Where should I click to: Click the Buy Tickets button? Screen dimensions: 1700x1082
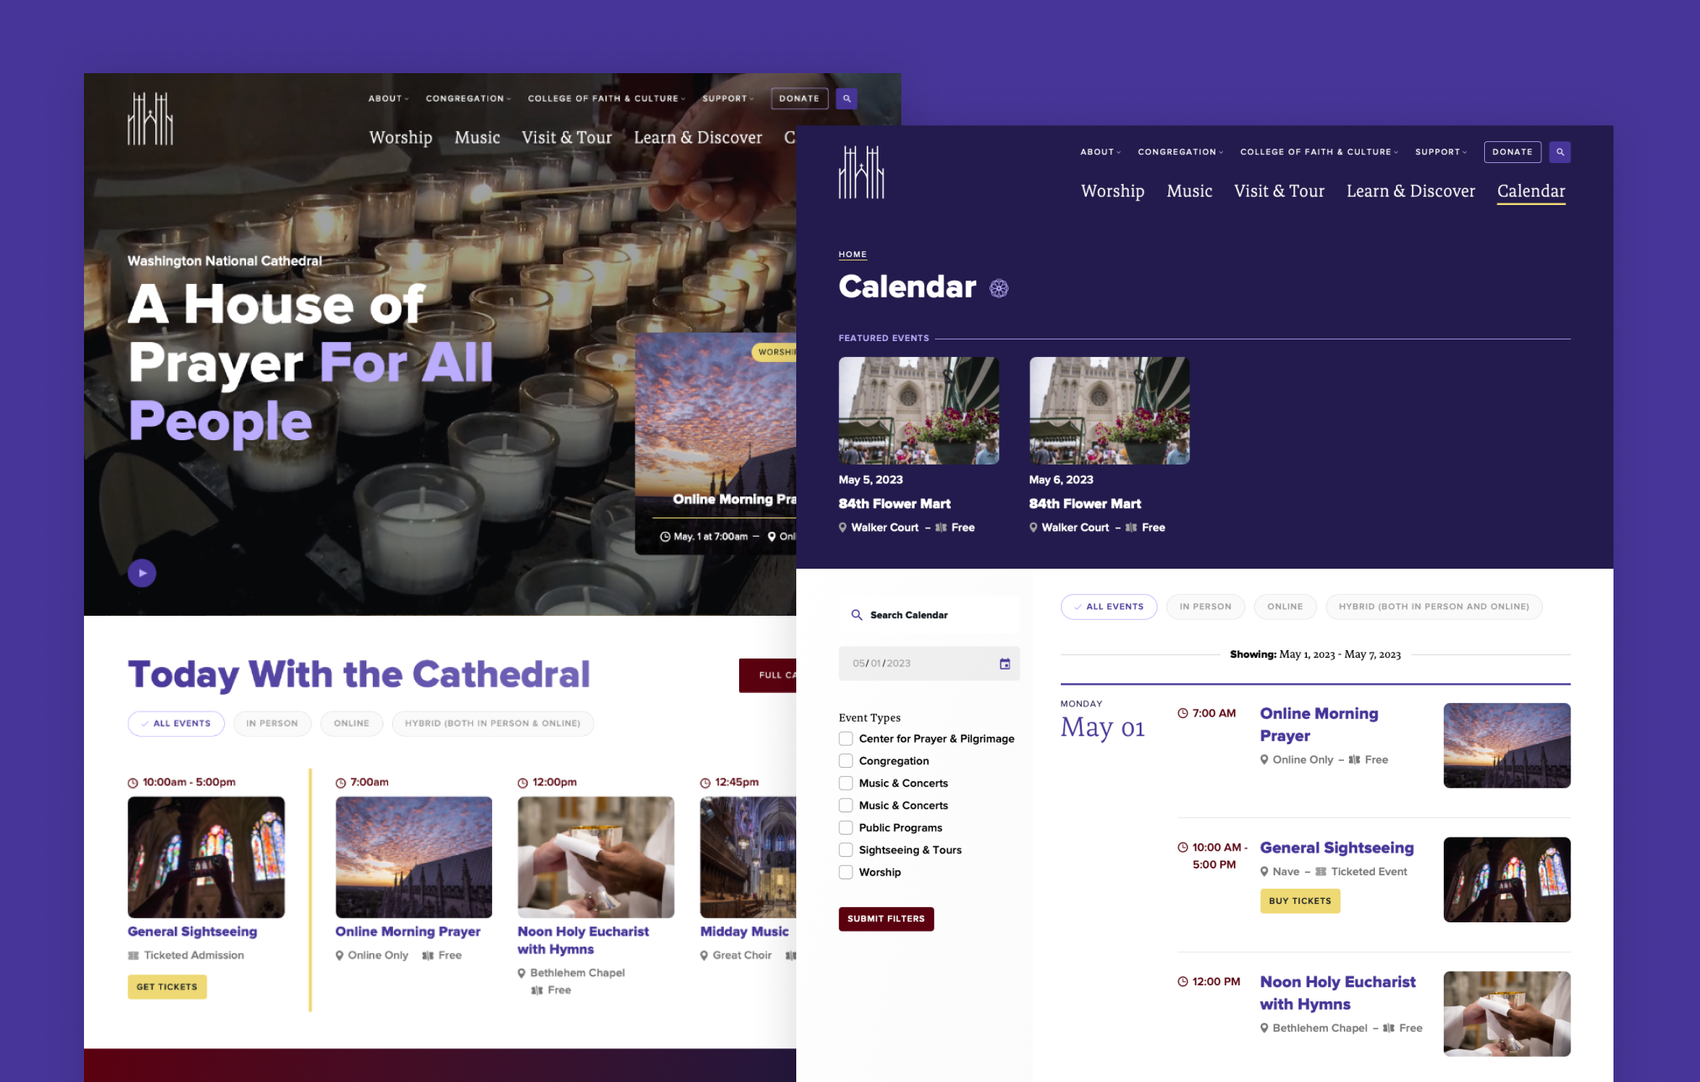[1299, 901]
